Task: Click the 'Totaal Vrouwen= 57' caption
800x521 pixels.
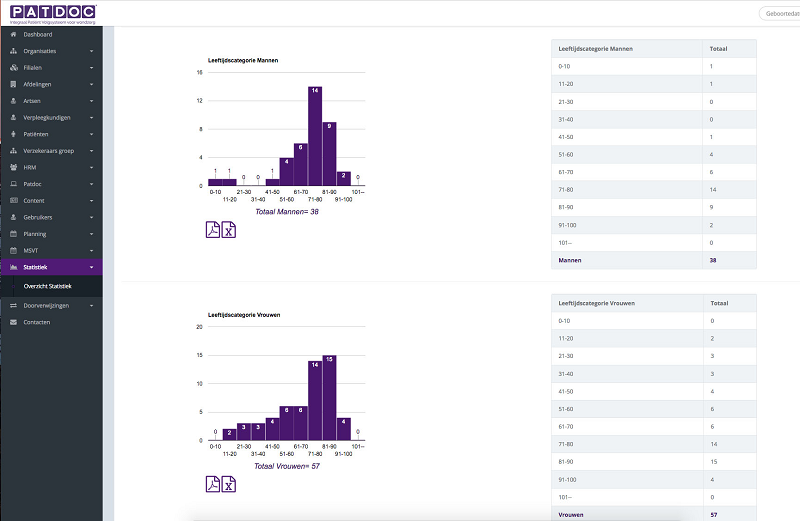Action: tap(287, 466)
